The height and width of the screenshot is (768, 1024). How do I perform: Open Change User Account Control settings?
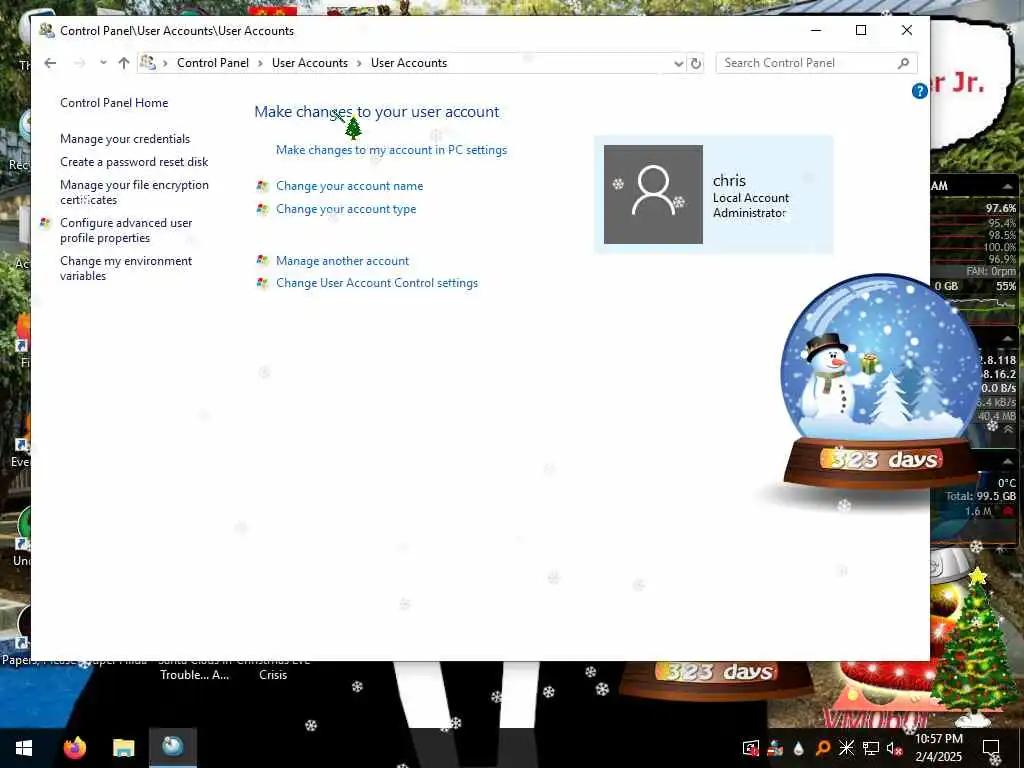tap(377, 283)
